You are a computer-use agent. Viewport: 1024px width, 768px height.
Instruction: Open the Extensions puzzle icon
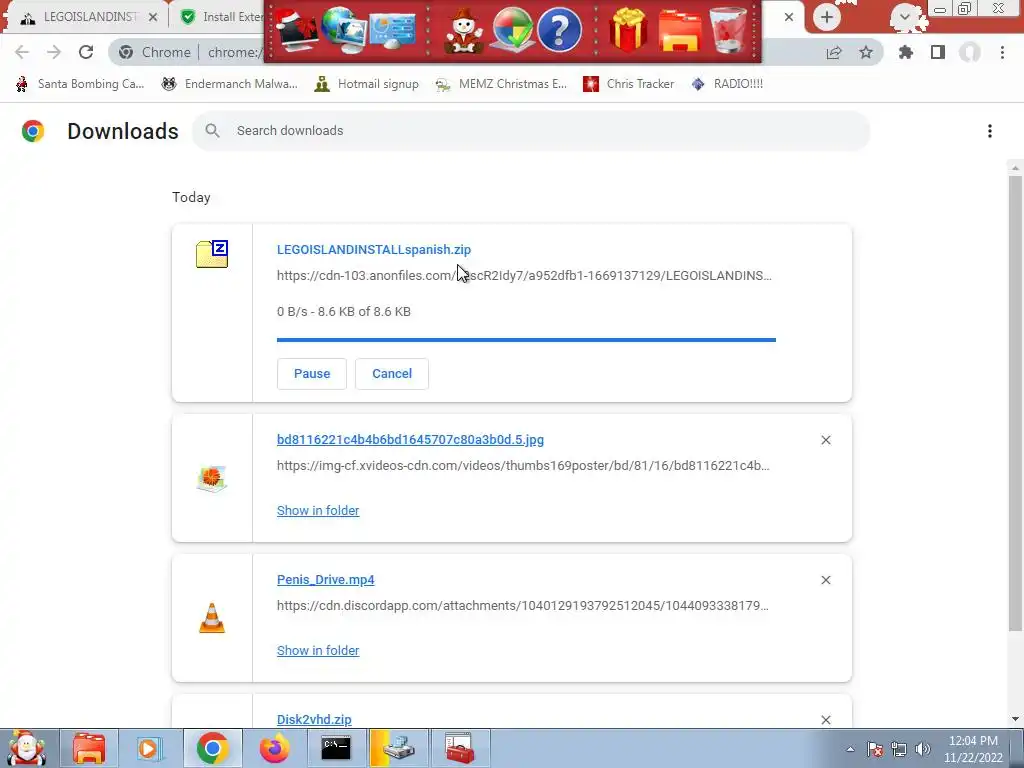tap(906, 52)
